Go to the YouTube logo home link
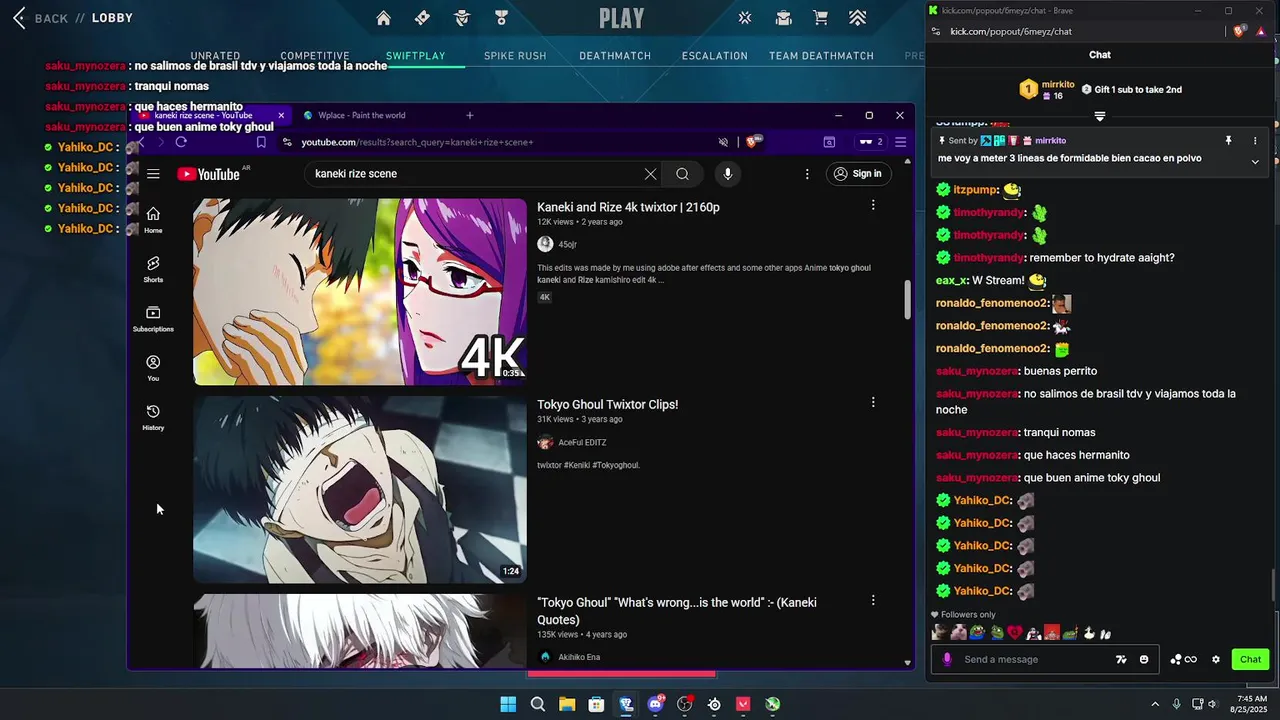 coord(208,174)
